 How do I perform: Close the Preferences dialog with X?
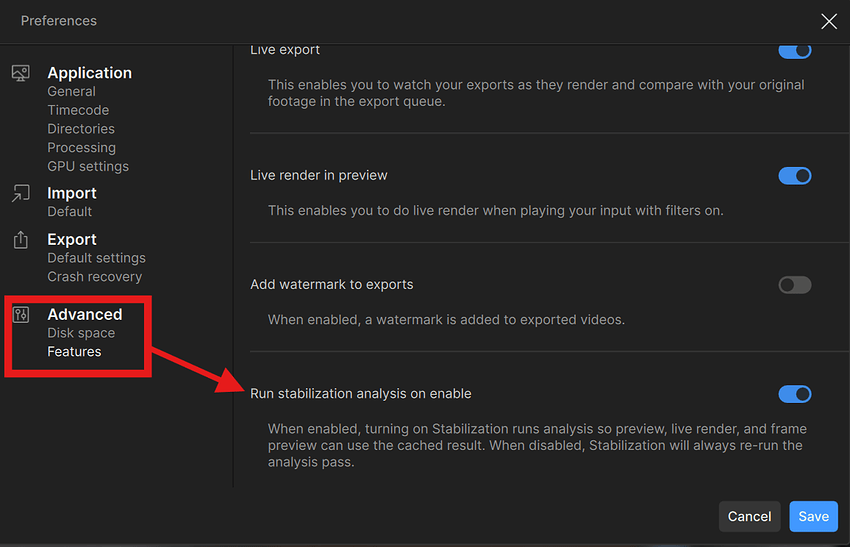[828, 21]
